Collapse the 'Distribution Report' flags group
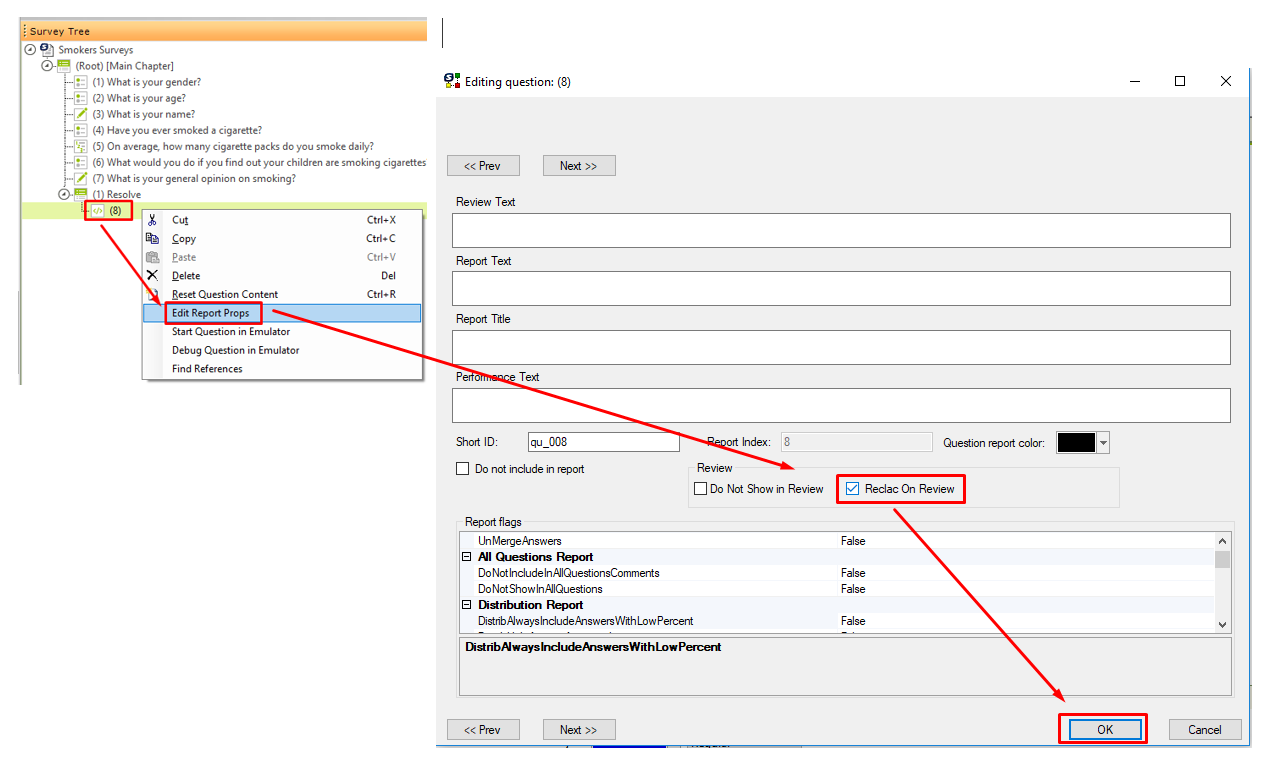Viewport: 1262px width, 761px height. click(467, 605)
